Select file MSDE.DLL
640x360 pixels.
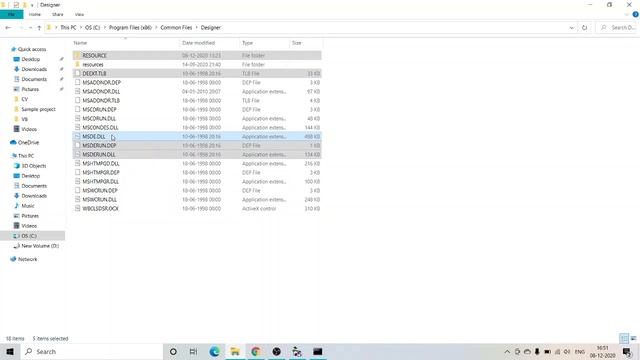click(197, 136)
